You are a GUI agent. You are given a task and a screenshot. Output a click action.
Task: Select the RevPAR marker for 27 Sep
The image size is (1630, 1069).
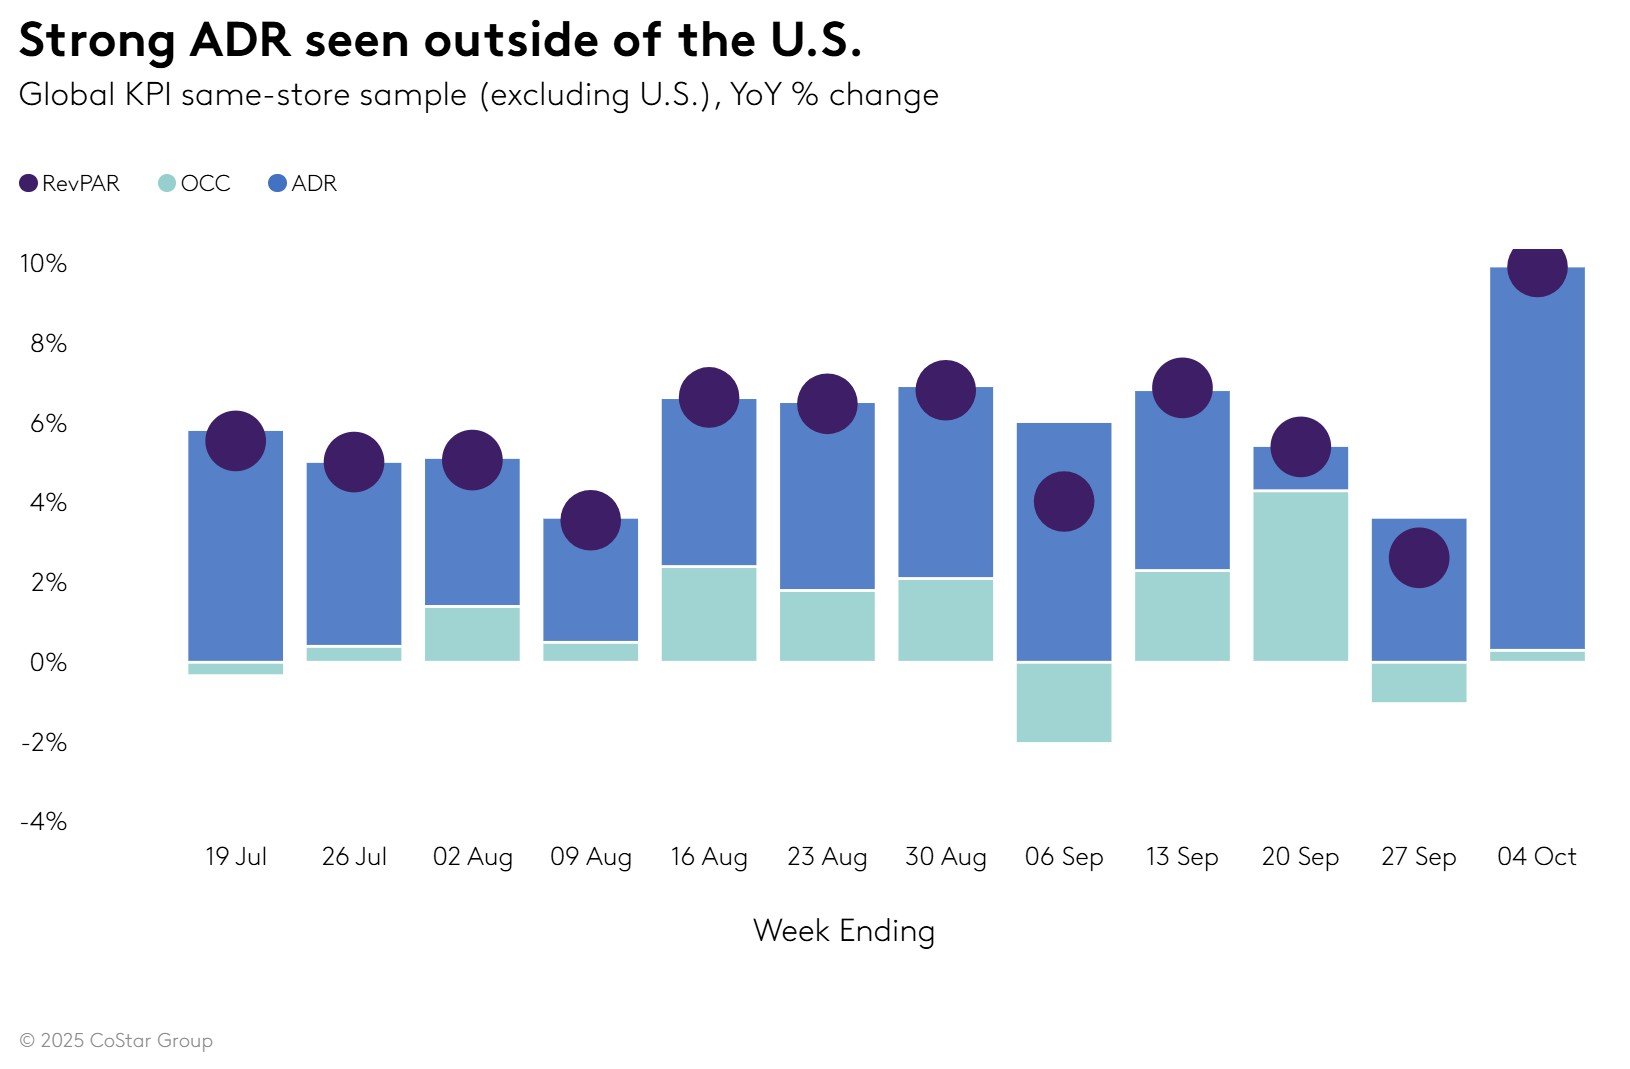click(1418, 558)
